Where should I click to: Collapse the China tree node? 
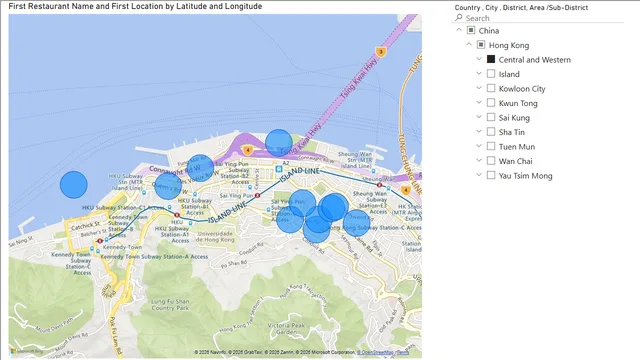459,30
